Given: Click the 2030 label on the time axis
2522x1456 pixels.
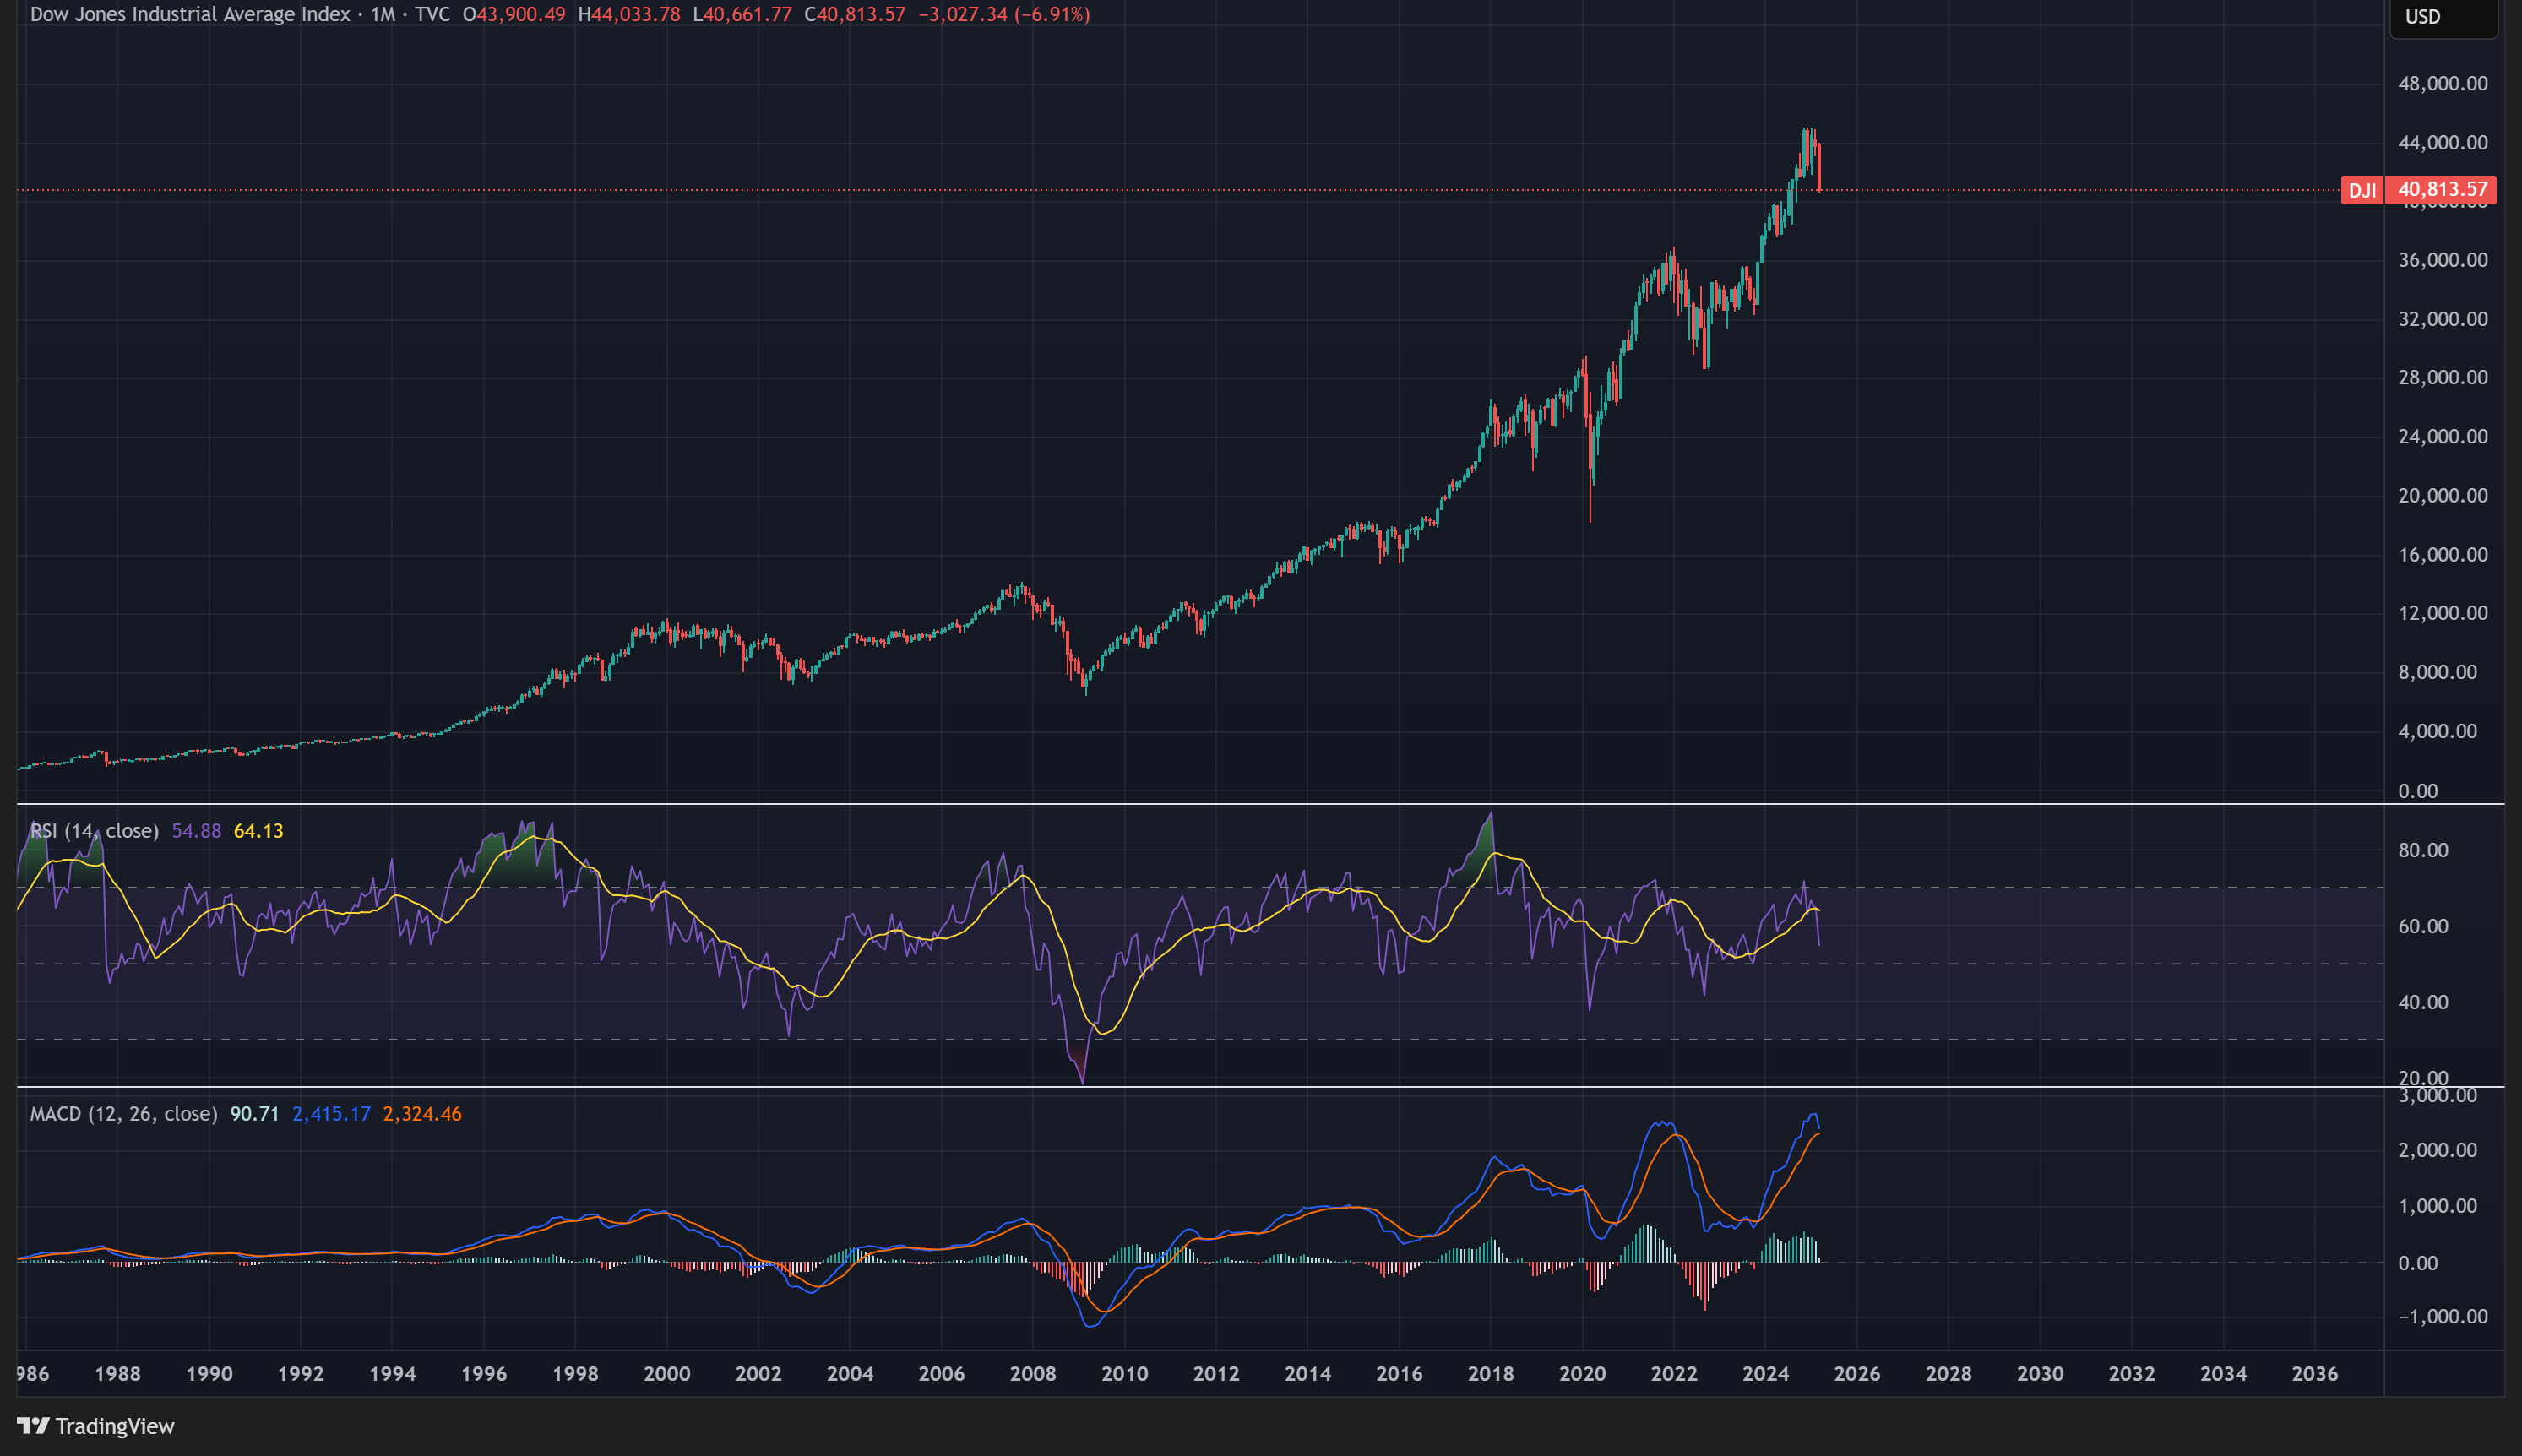Looking at the screenshot, I should tap(2040, 1374).
